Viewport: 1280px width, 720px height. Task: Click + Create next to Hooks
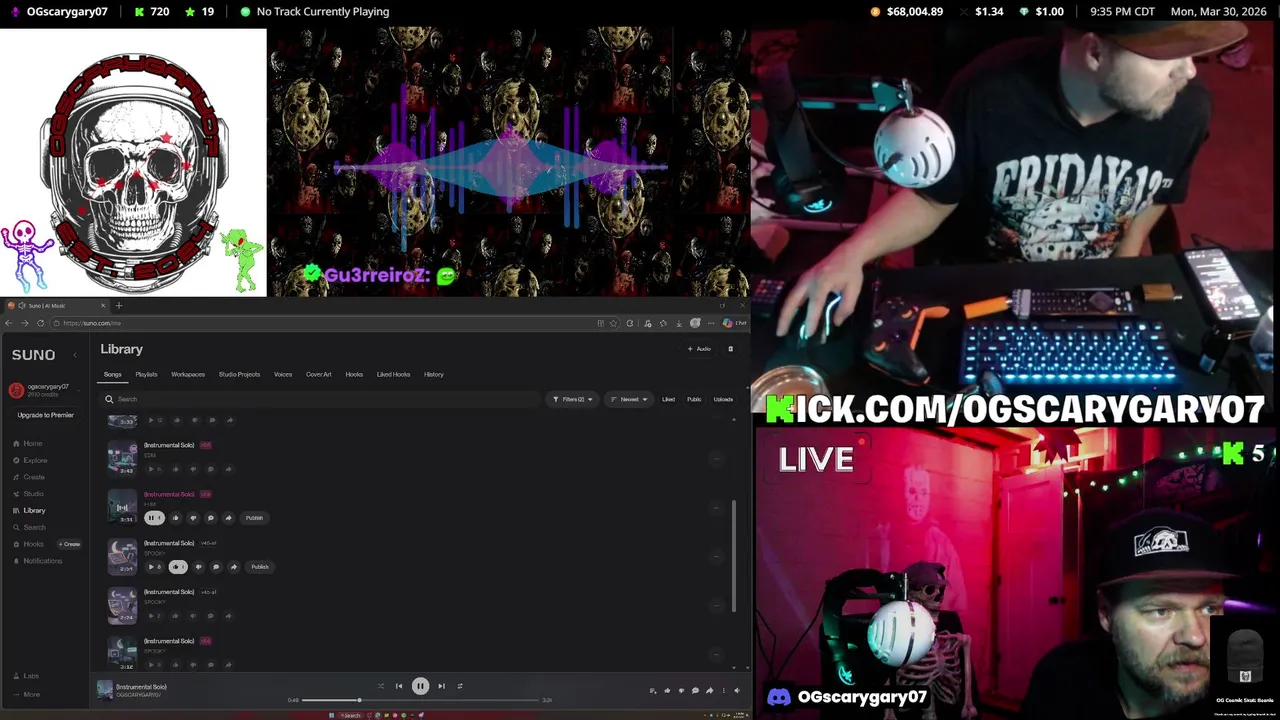coord(70,544)
